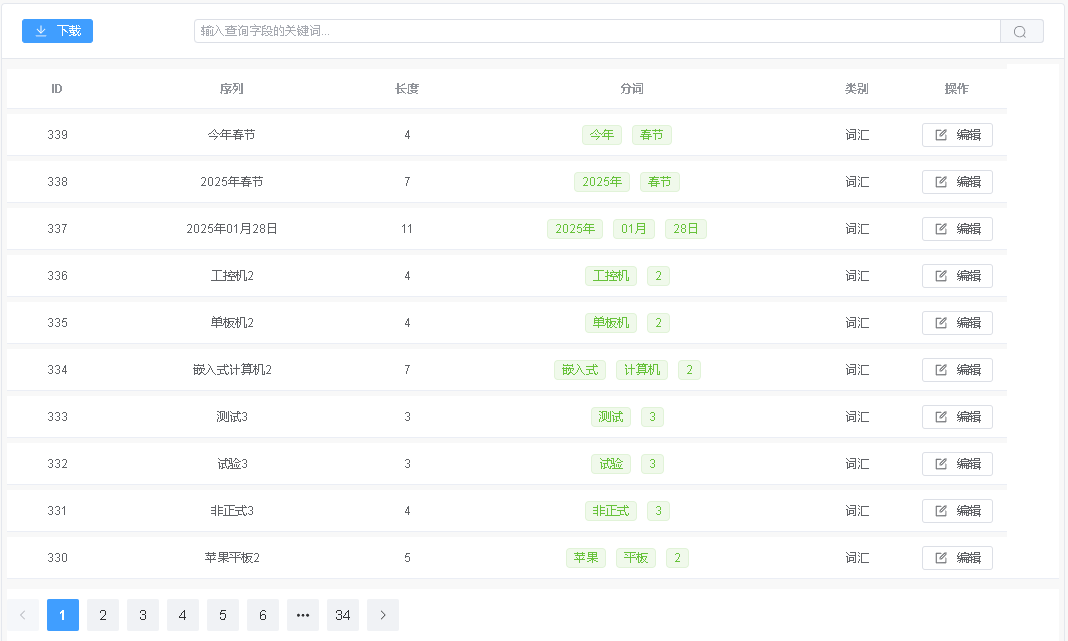The height and width of the screenshot is (641, 1068).
Task: Click the 分词 column header
Action: pyautogui.click(x=632, y=89)
